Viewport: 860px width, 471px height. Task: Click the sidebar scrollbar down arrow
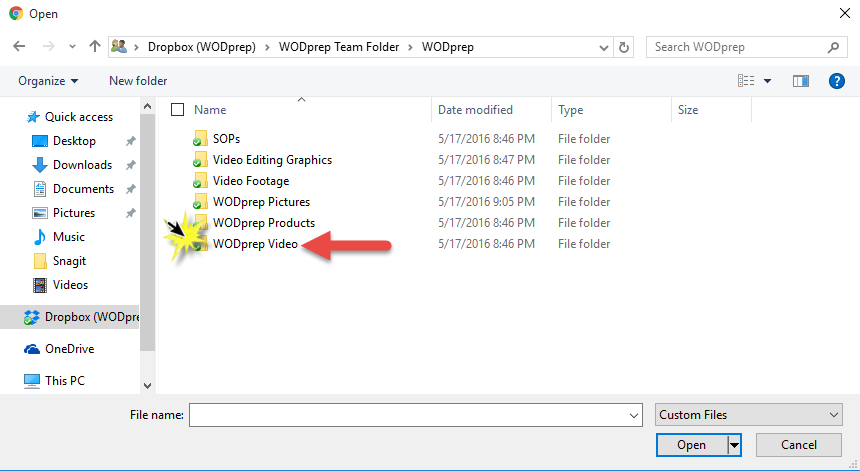point(147,385)
